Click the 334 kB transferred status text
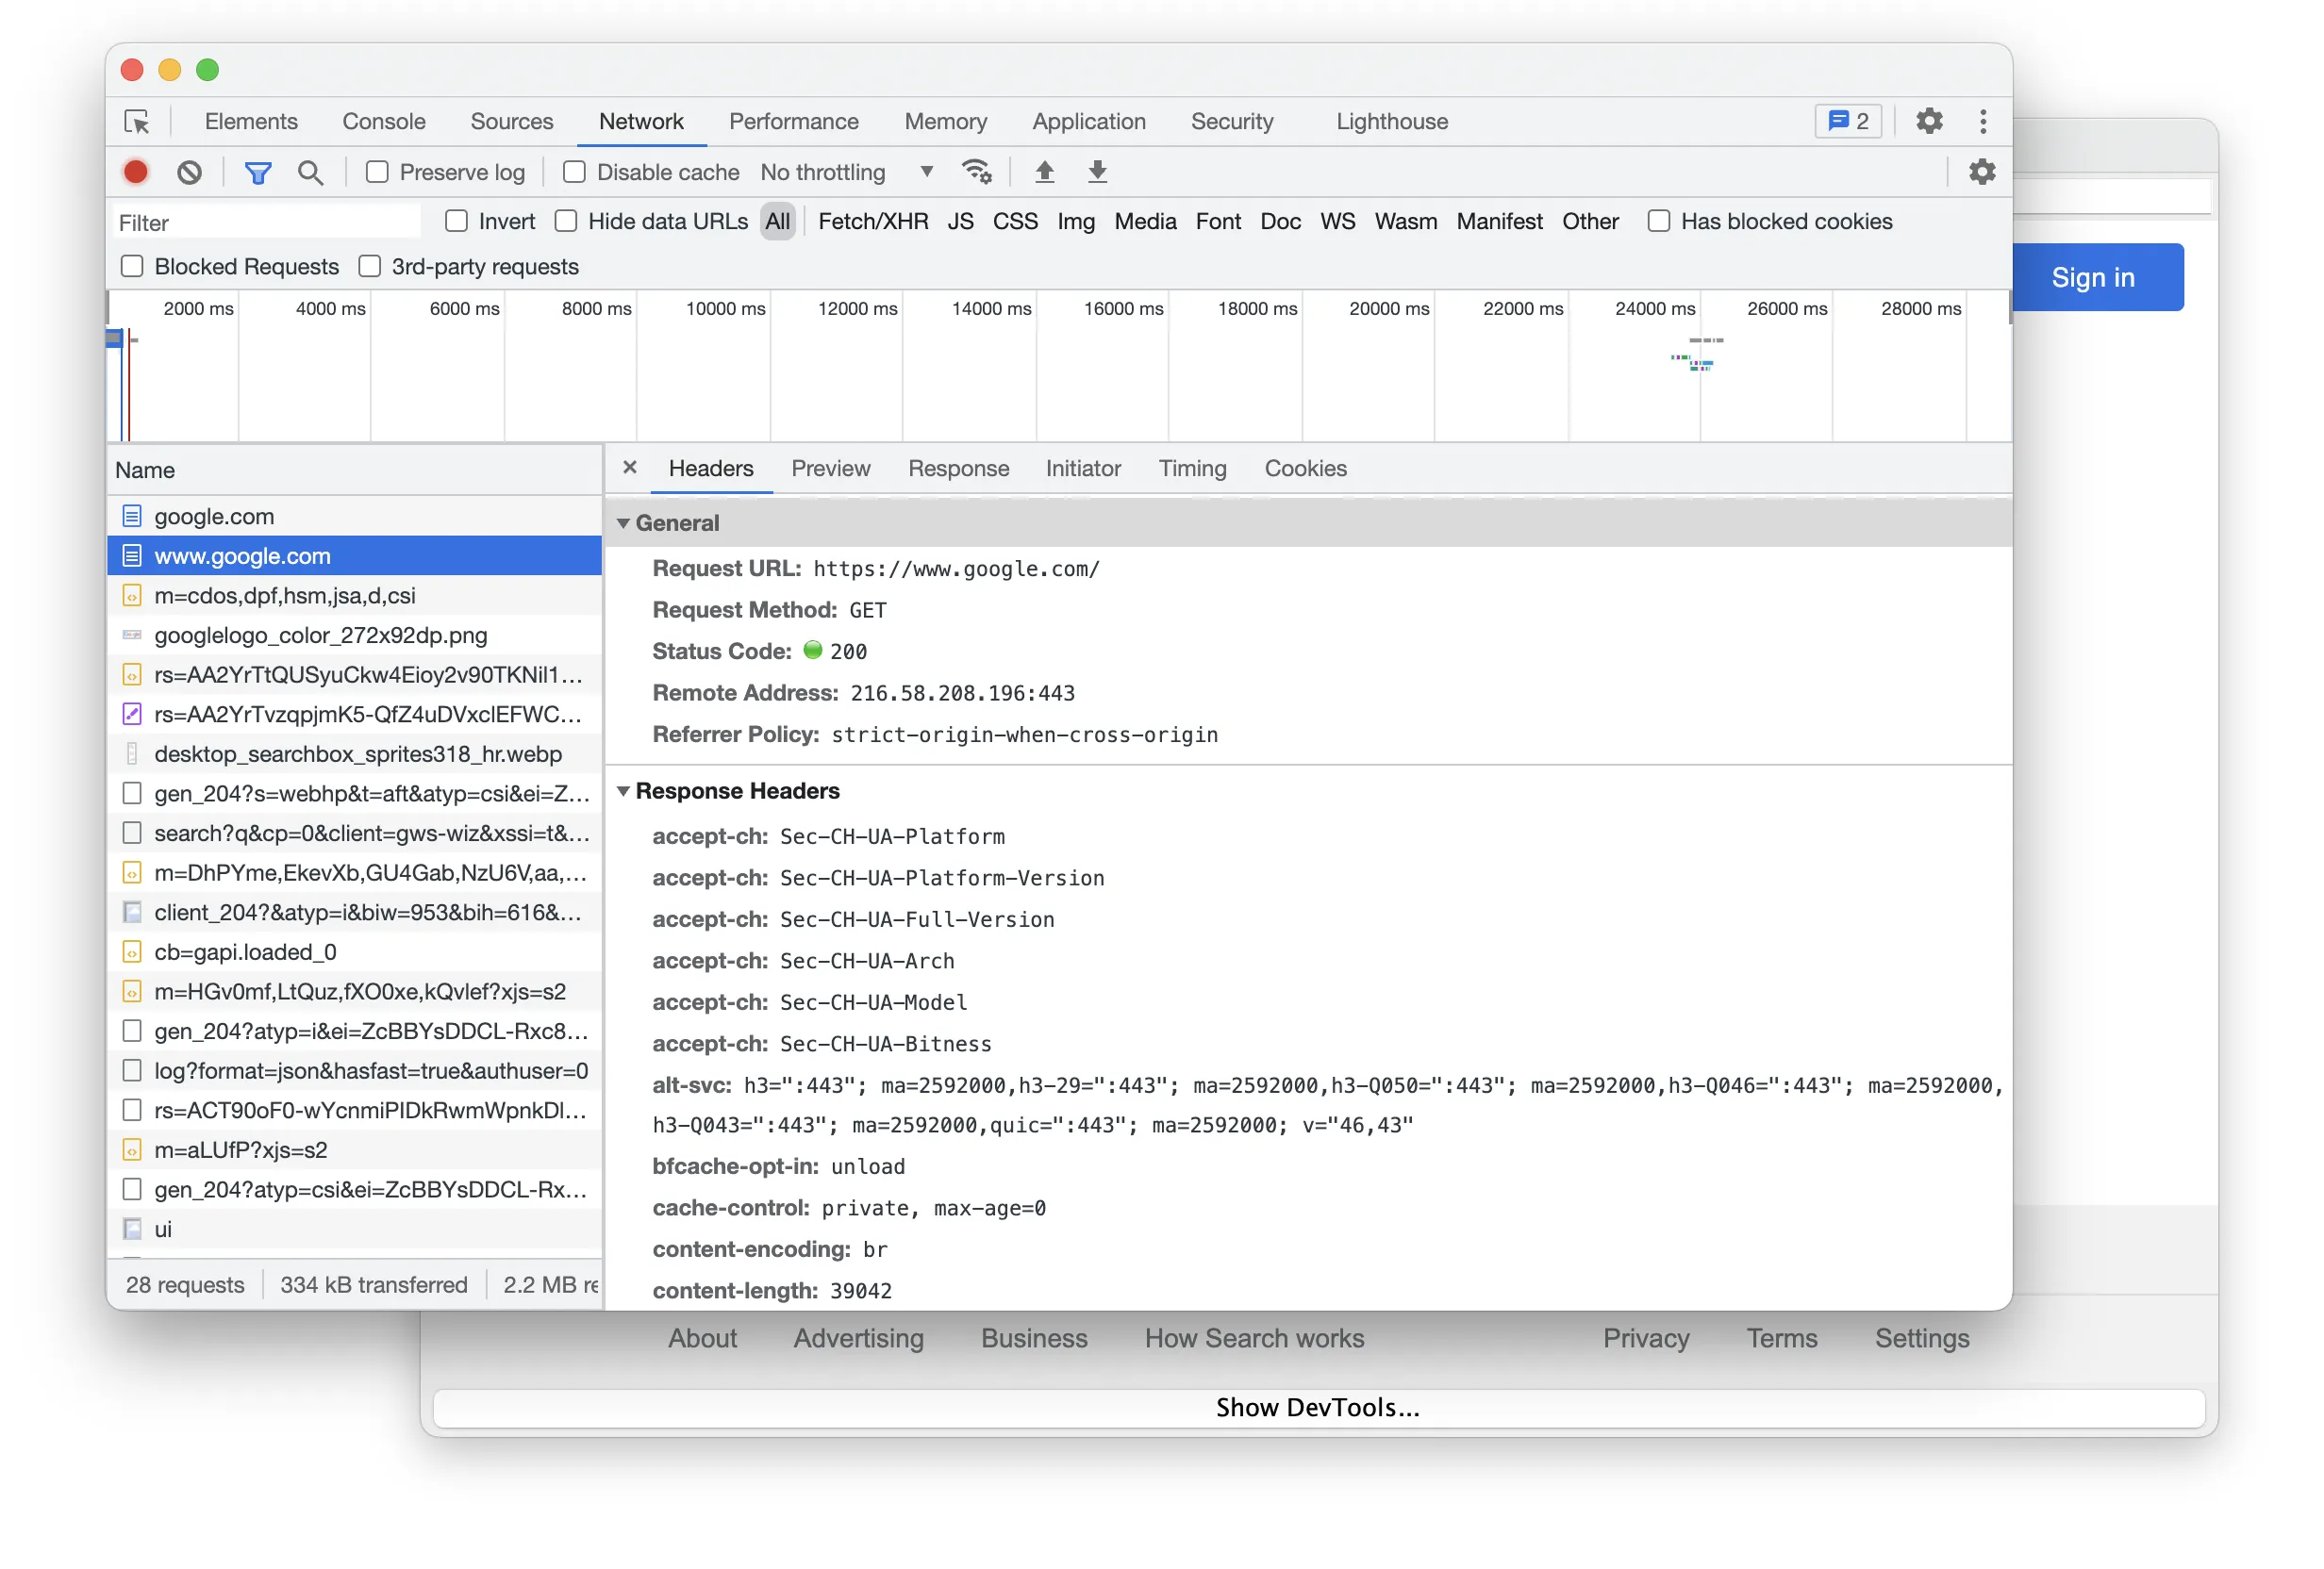Viewport: 2324px width, 1569px height. pos(373,1284)
